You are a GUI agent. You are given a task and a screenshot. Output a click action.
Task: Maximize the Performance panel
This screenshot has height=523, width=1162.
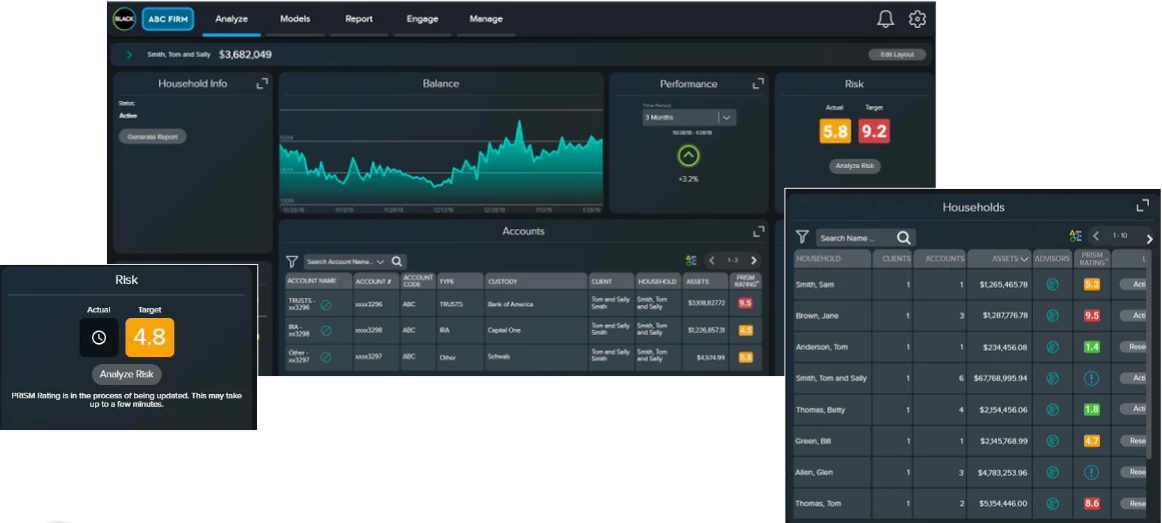point(757,84)
